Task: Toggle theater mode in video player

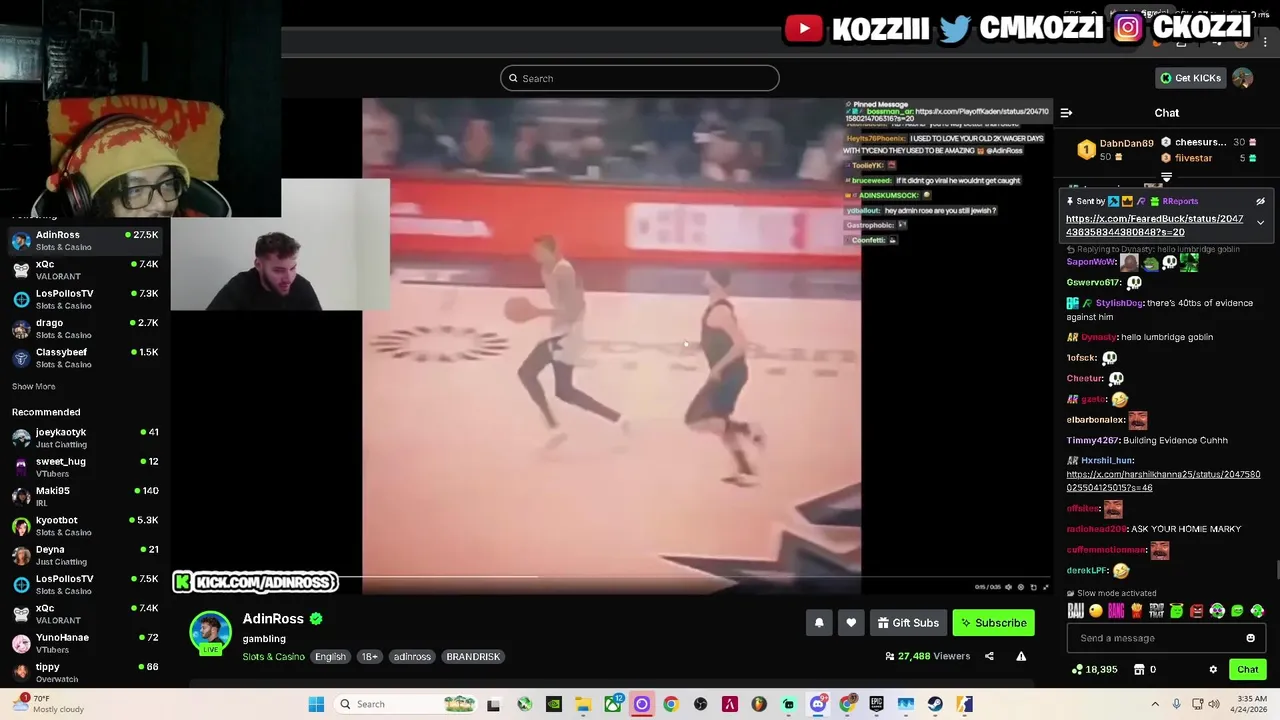Action: pyautogui.click(x=1033, y=587)
